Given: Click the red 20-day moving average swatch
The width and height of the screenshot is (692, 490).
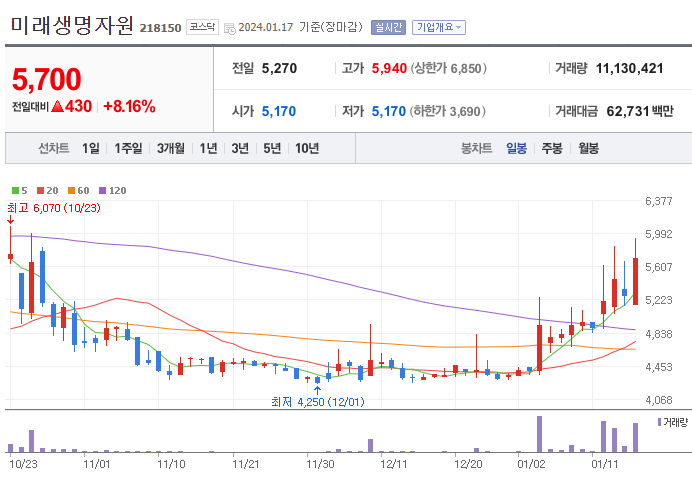Looking at the screenshot, I should 41,191.
